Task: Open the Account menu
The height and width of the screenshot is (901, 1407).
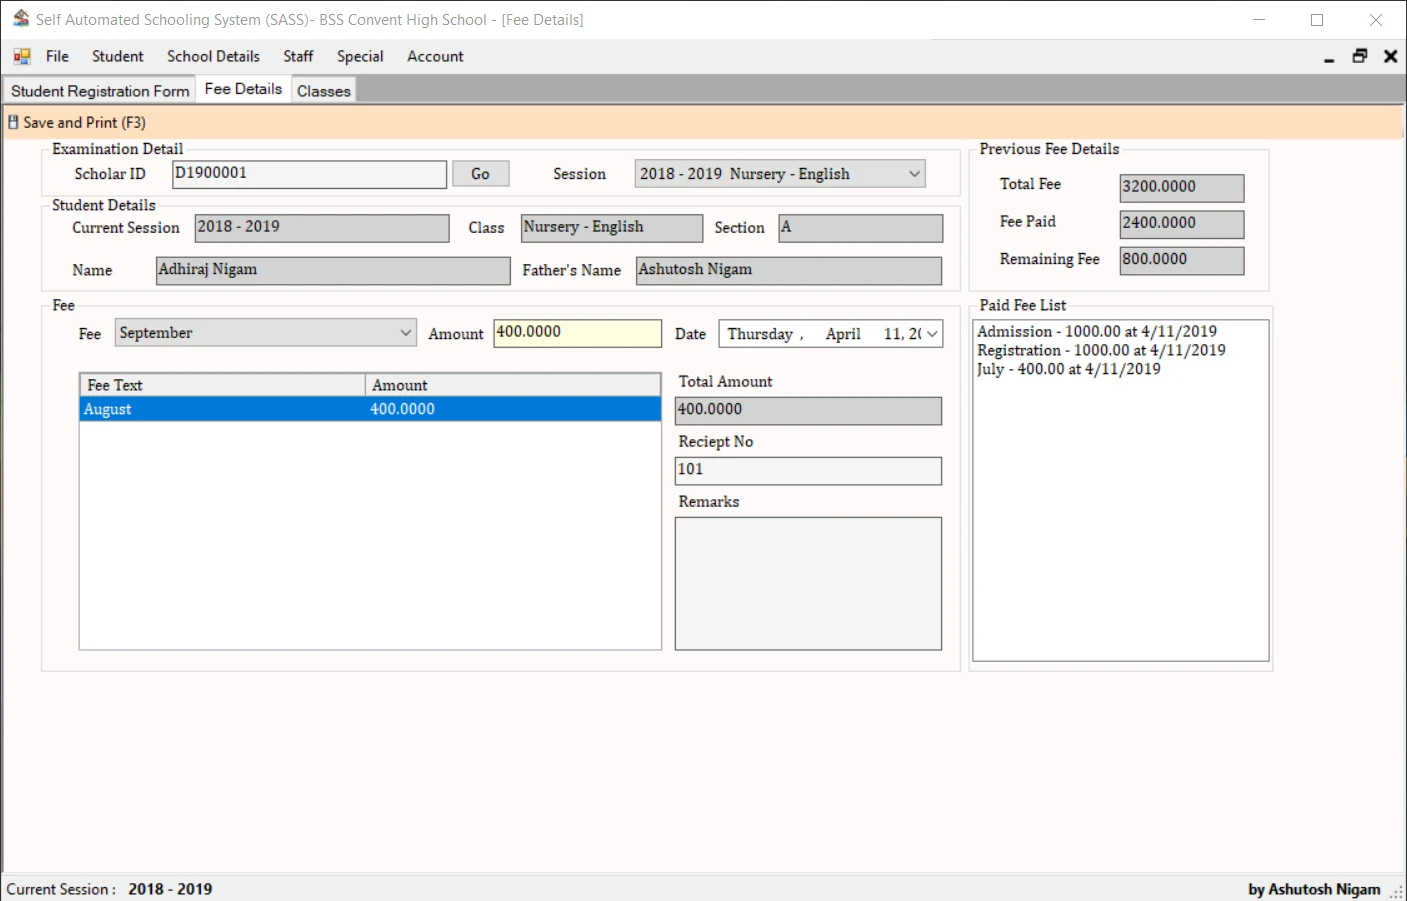Action: tap(435, 56)
